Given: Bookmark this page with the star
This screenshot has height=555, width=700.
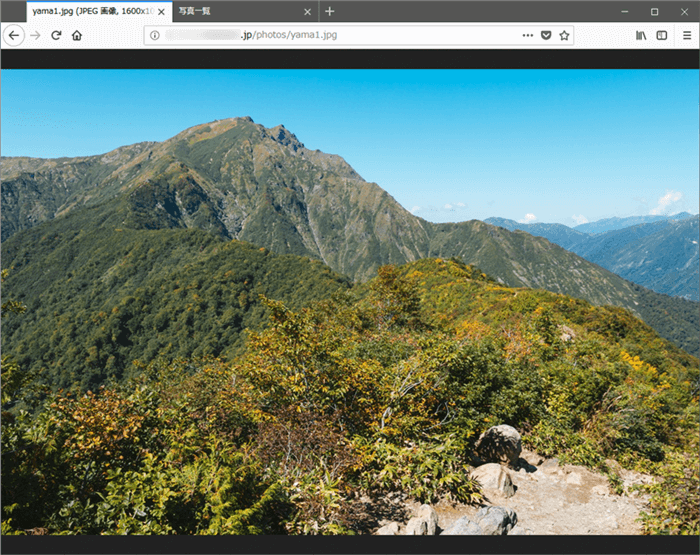Looking at the screenshot, I should pyautogui.click(x=564, y=35).
